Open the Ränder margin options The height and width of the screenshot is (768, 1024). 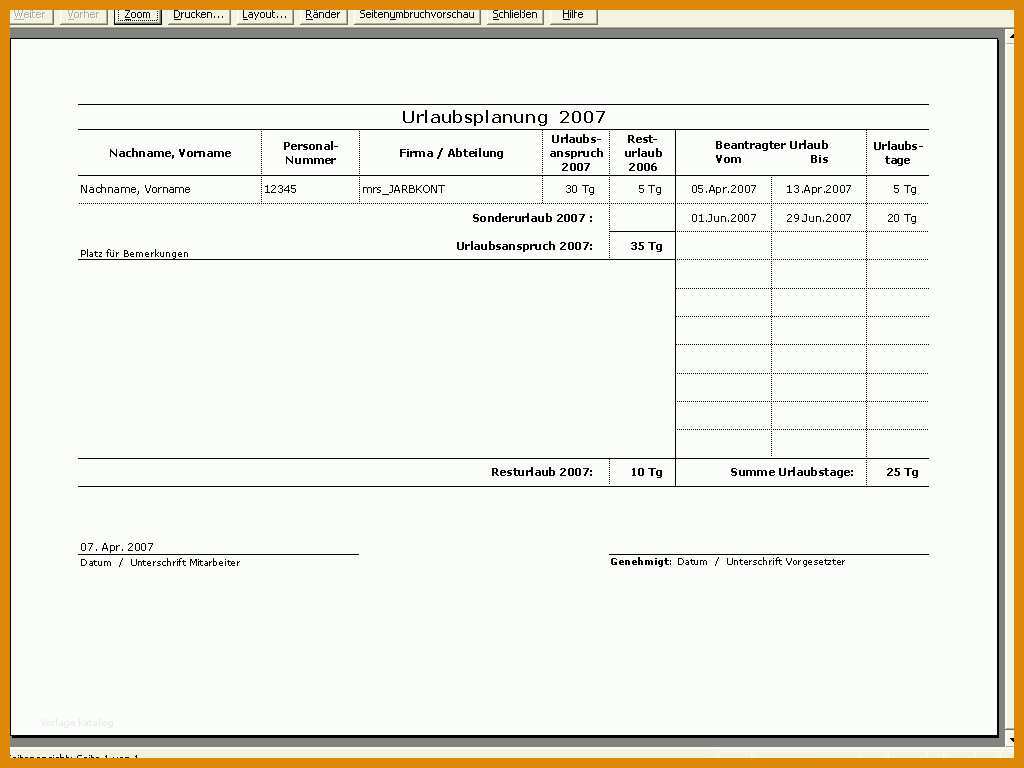321,14
